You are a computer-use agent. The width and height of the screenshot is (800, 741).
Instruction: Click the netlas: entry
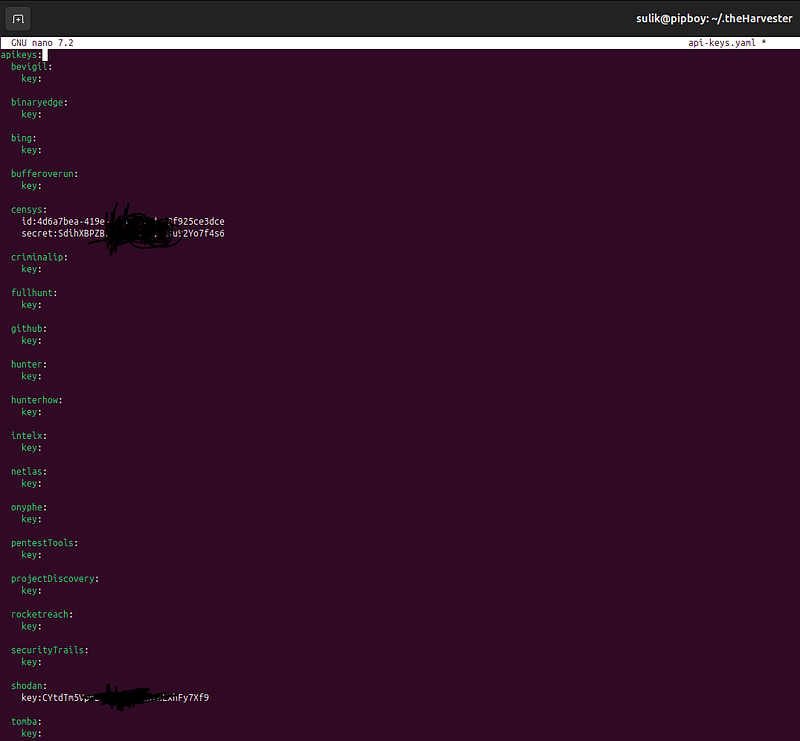point(29,471)
